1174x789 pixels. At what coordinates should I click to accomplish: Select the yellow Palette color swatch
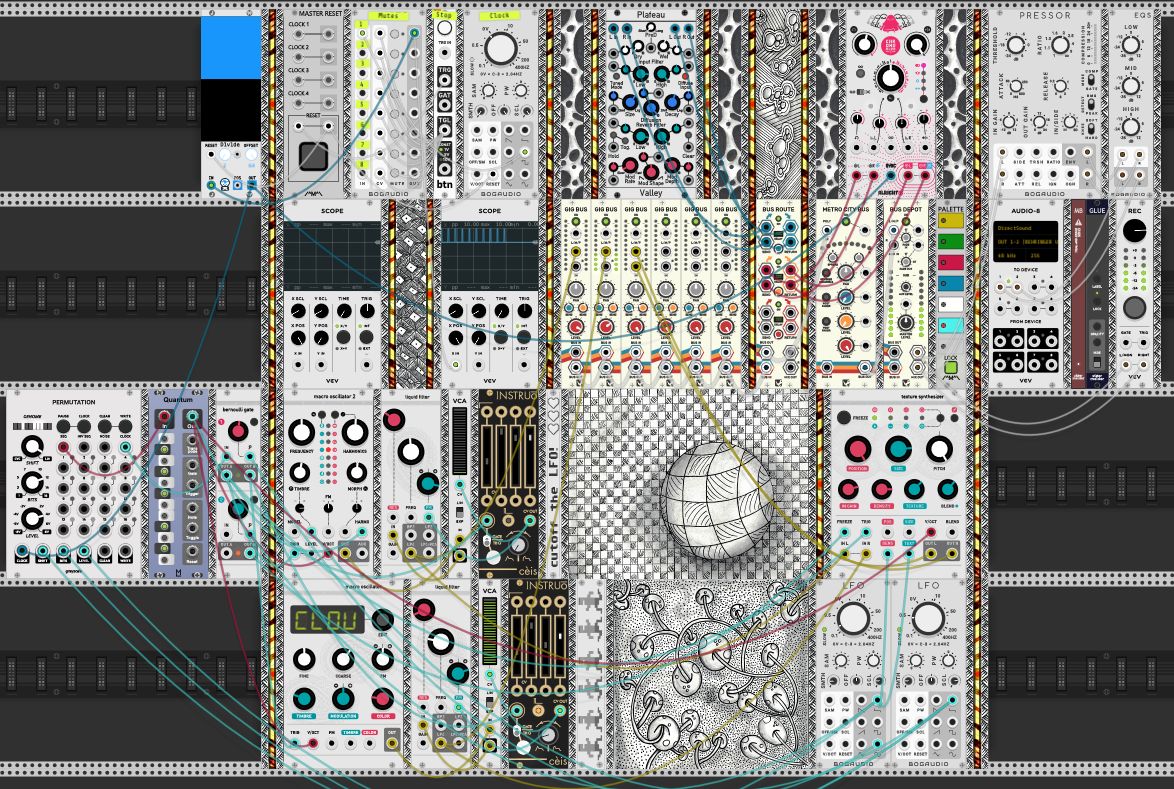click(950, 221)
